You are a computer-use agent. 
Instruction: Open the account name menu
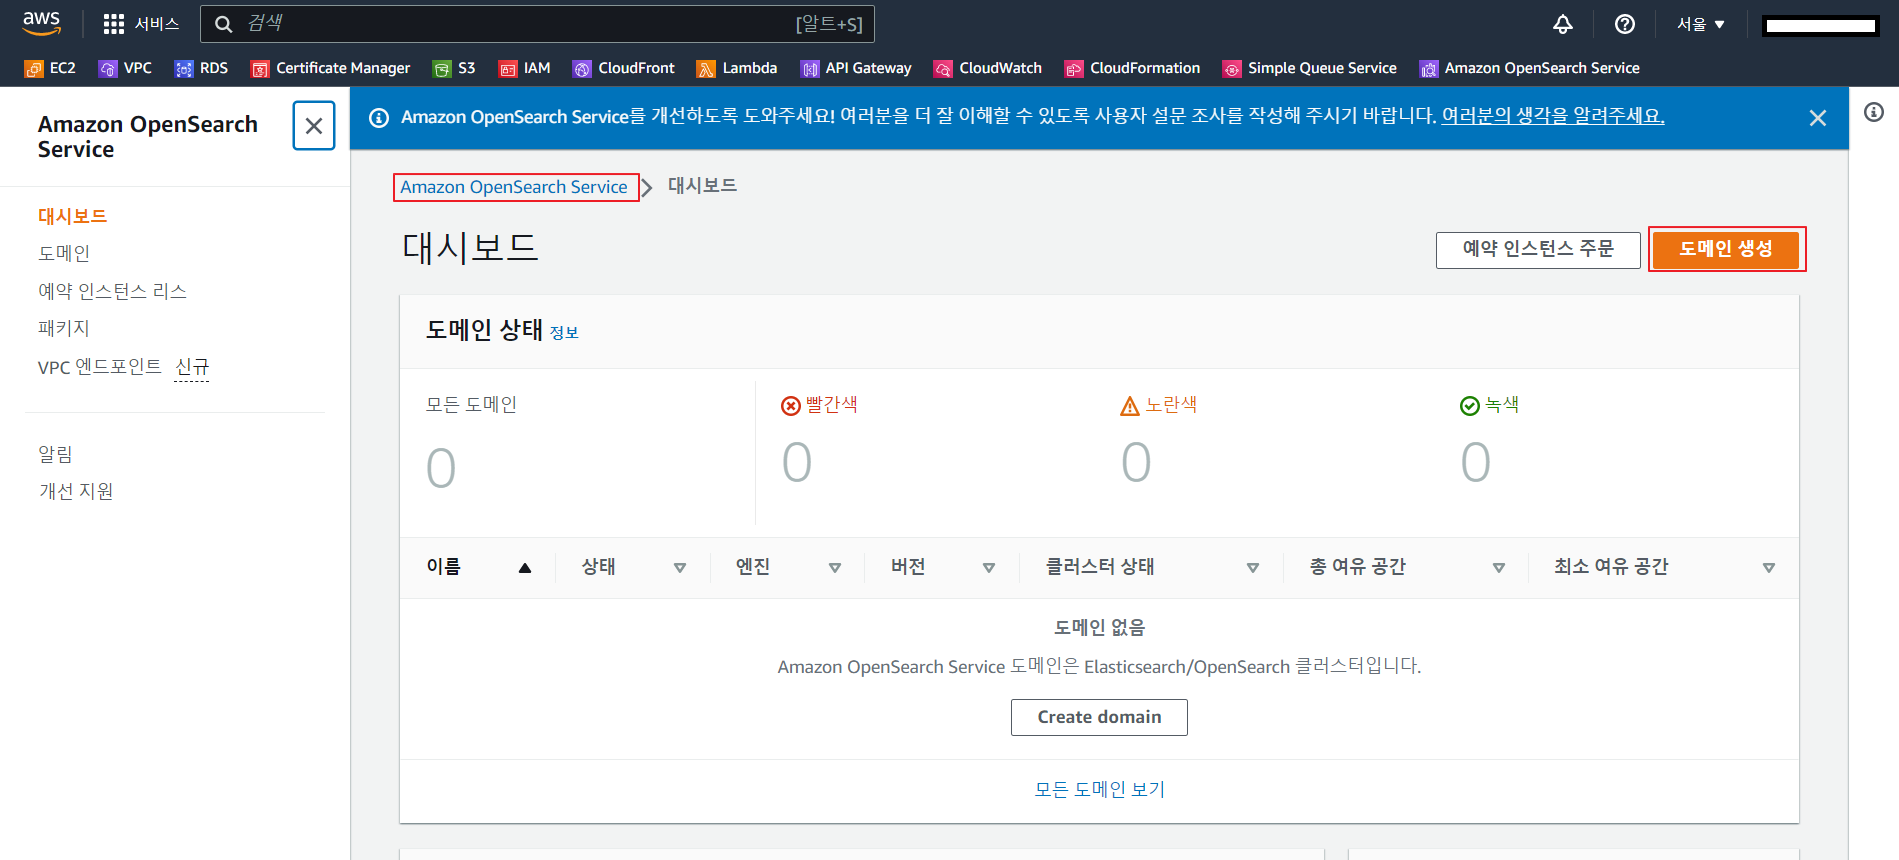pyautogui.click(x=1821, y=25)
